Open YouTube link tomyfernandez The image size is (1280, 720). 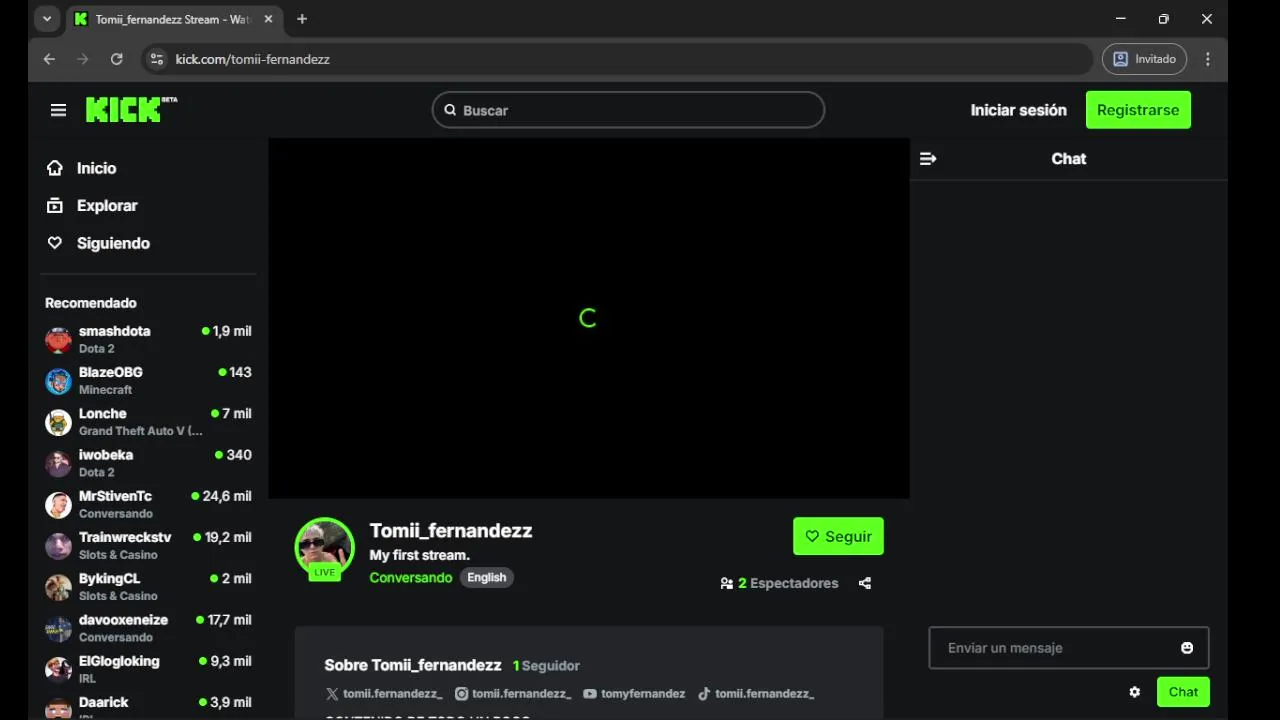pos(634,693)
